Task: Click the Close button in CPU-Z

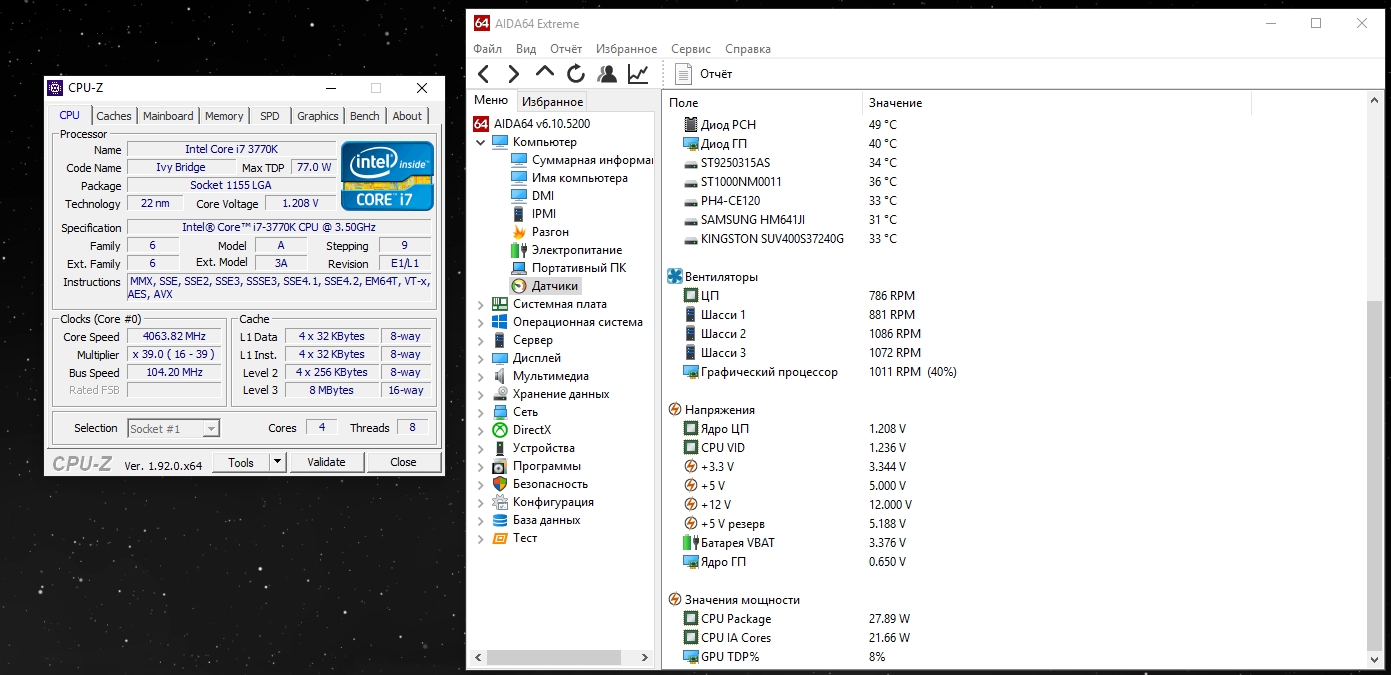Action: [x=404, y=462]
